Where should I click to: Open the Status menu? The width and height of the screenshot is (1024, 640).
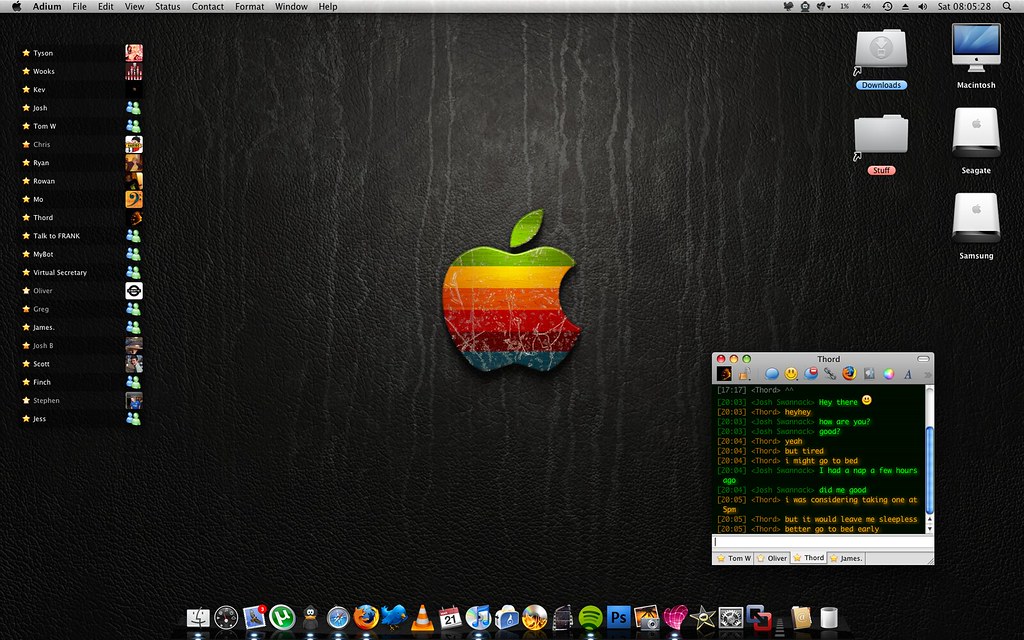[167, 7]
